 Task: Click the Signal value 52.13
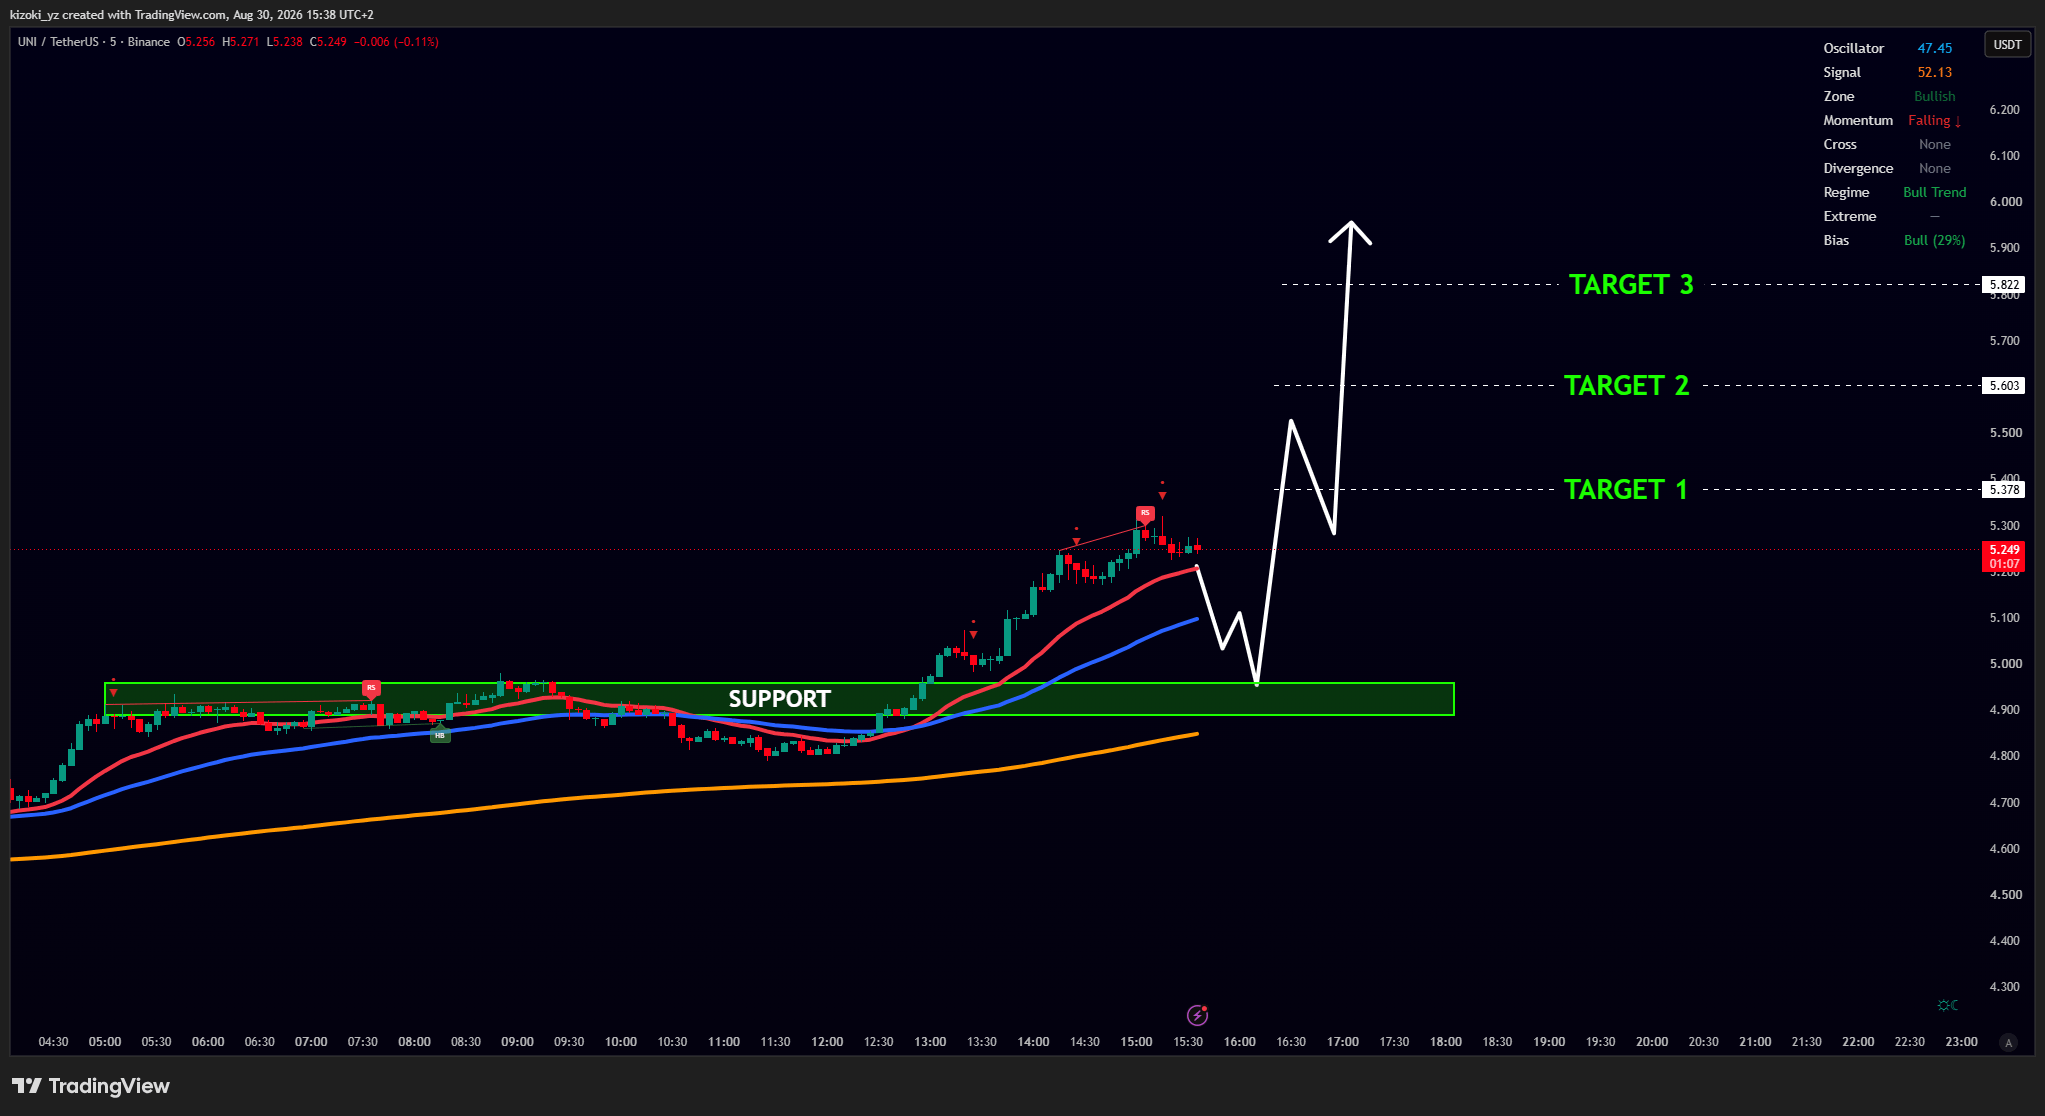pos(1935,72)
